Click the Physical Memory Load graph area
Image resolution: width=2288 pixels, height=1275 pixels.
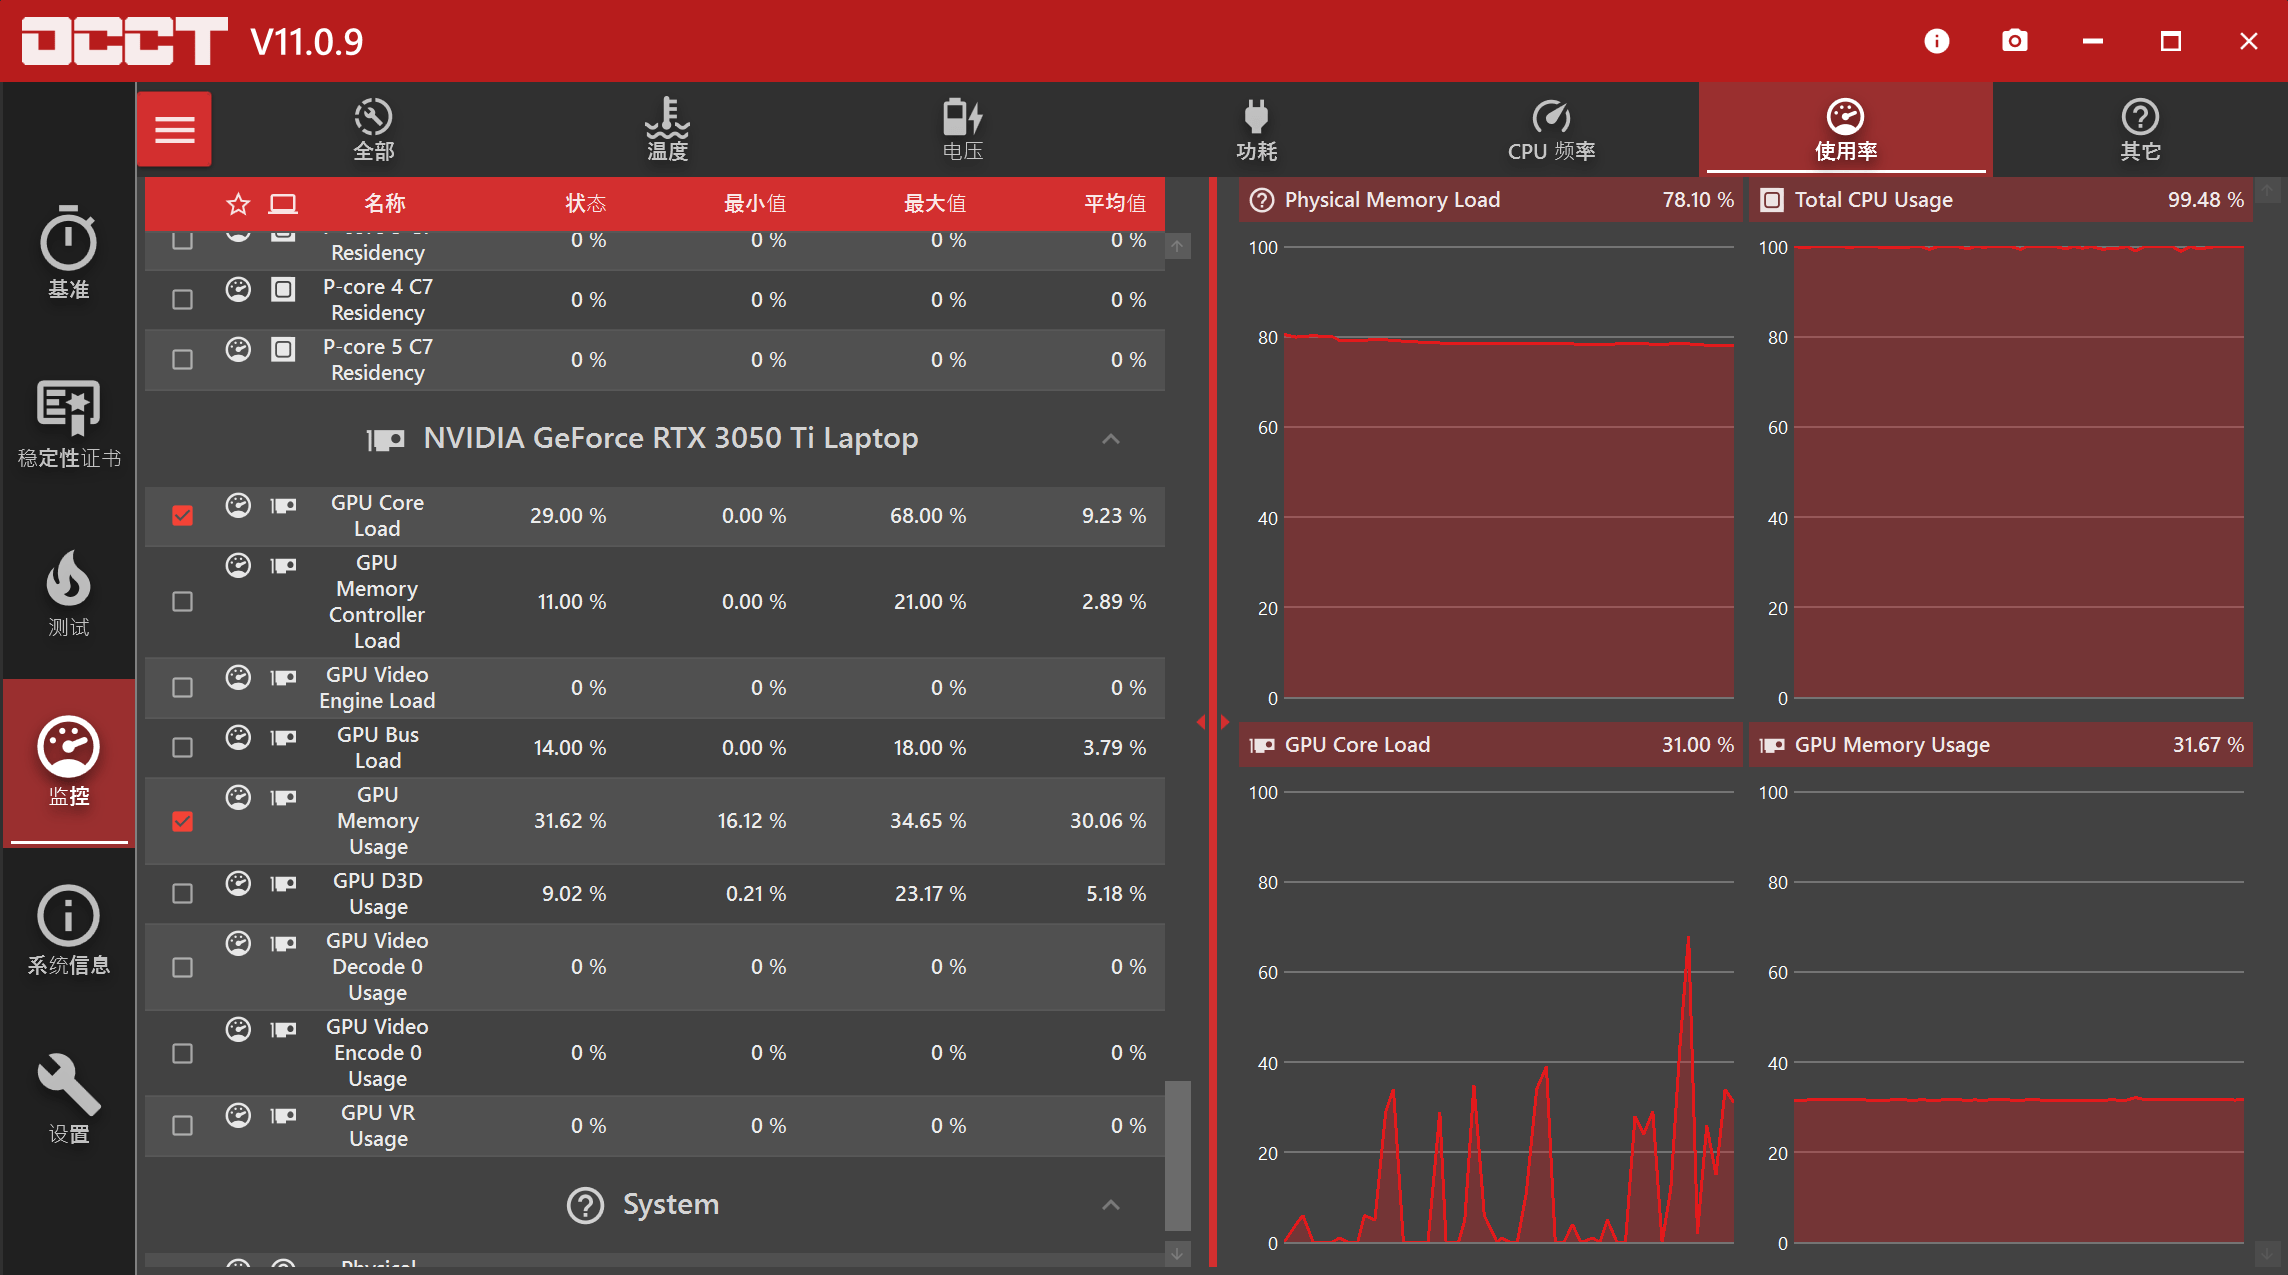1508,473
